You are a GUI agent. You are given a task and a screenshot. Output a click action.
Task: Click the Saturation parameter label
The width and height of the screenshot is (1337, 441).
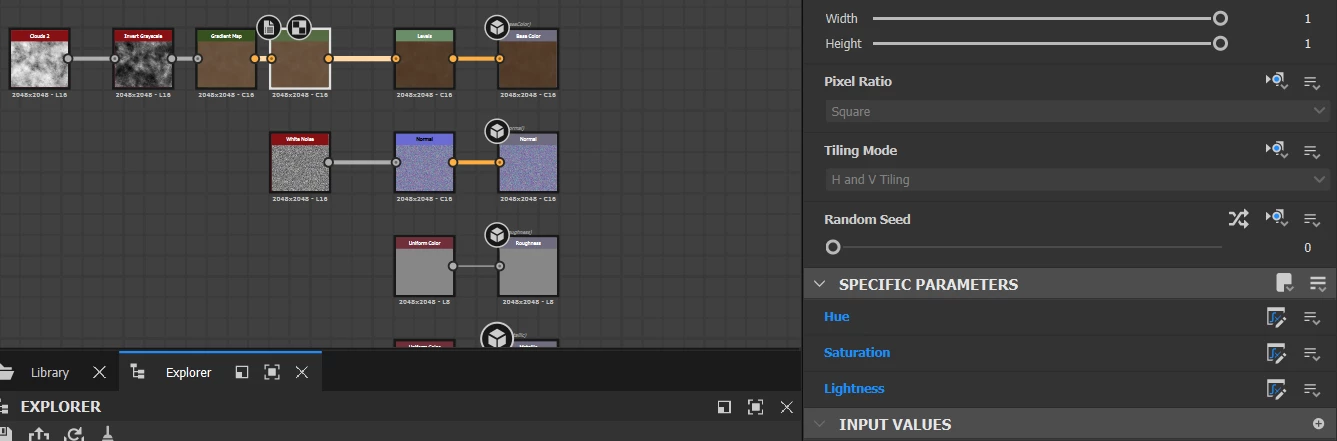857,353
